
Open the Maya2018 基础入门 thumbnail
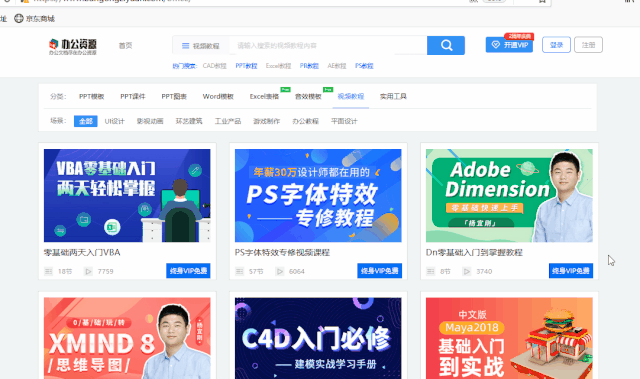509,338
